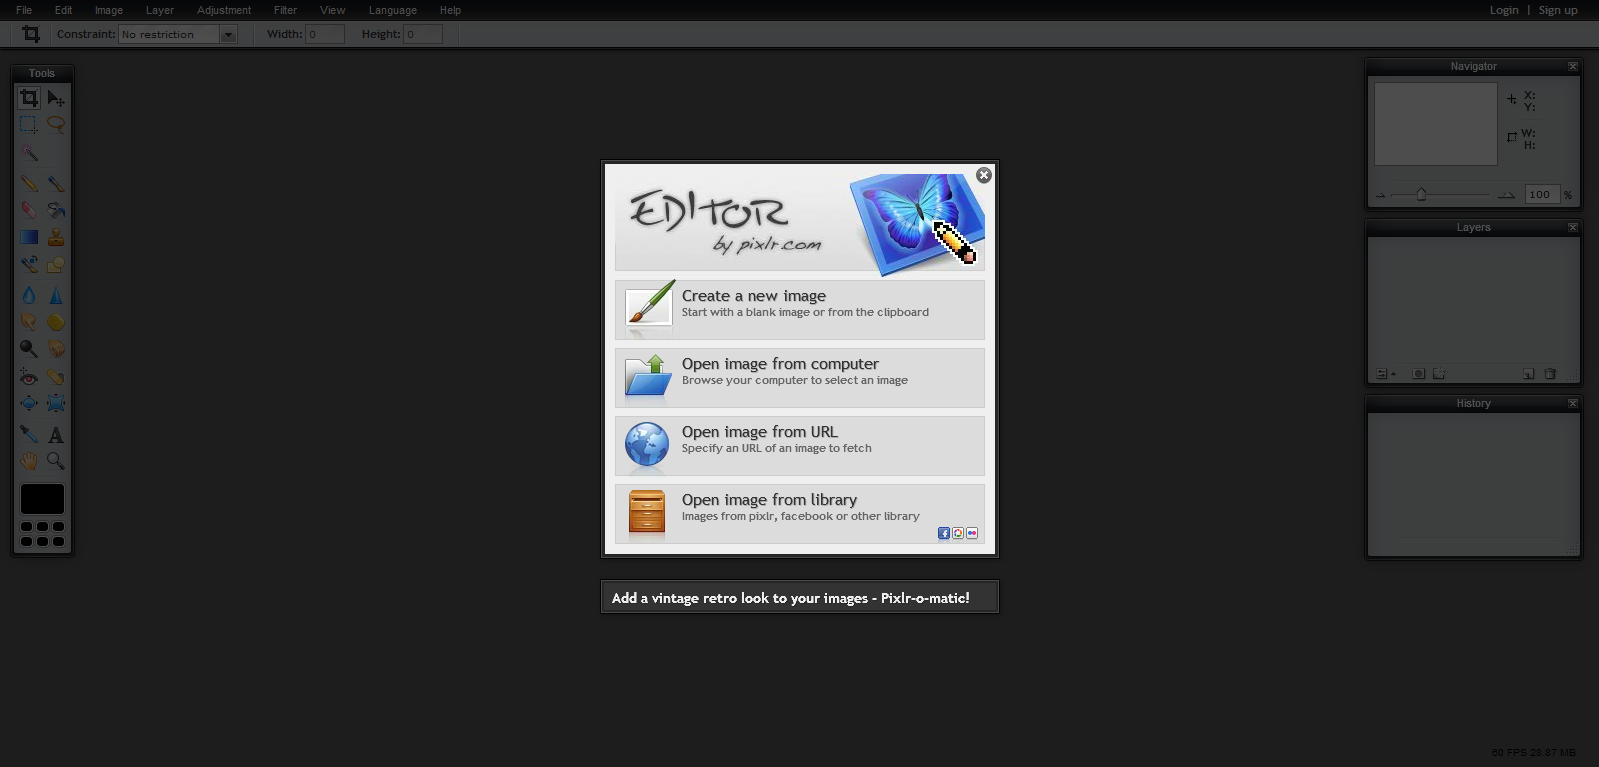This screenshot has width=1599, height=767.
Task: Click the Sign up link
Action: click(1557, 10)
